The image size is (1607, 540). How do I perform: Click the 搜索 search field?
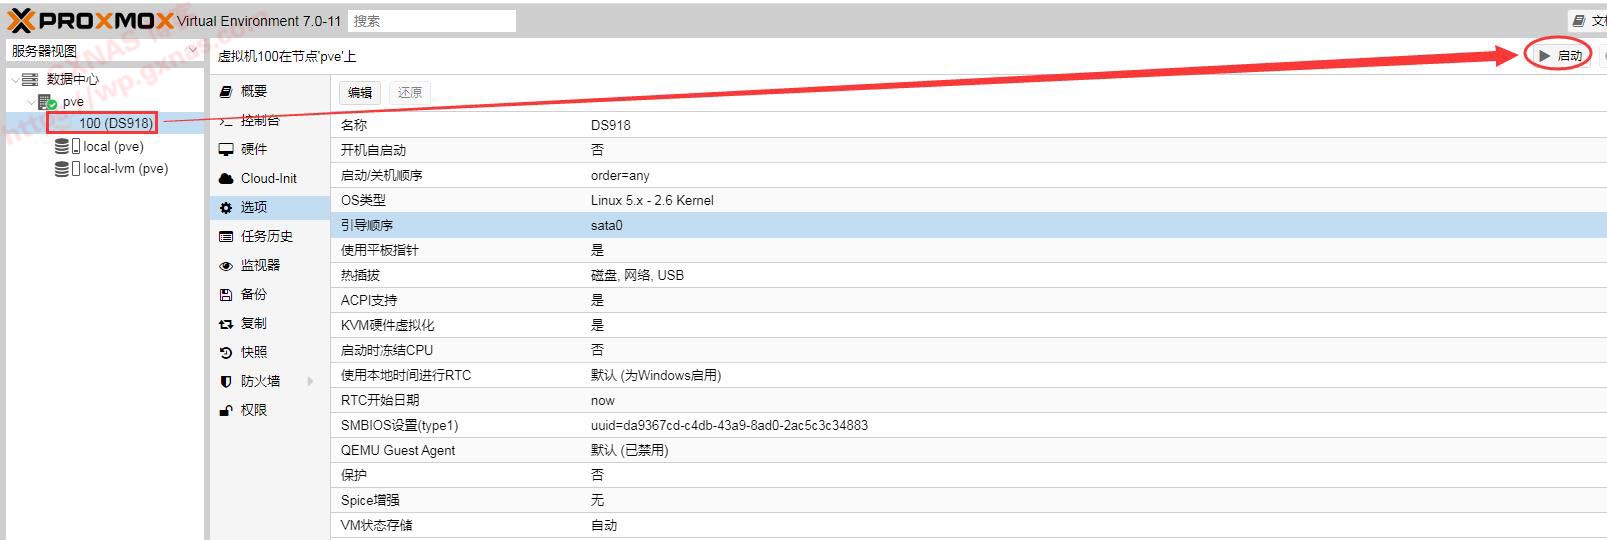432,21
